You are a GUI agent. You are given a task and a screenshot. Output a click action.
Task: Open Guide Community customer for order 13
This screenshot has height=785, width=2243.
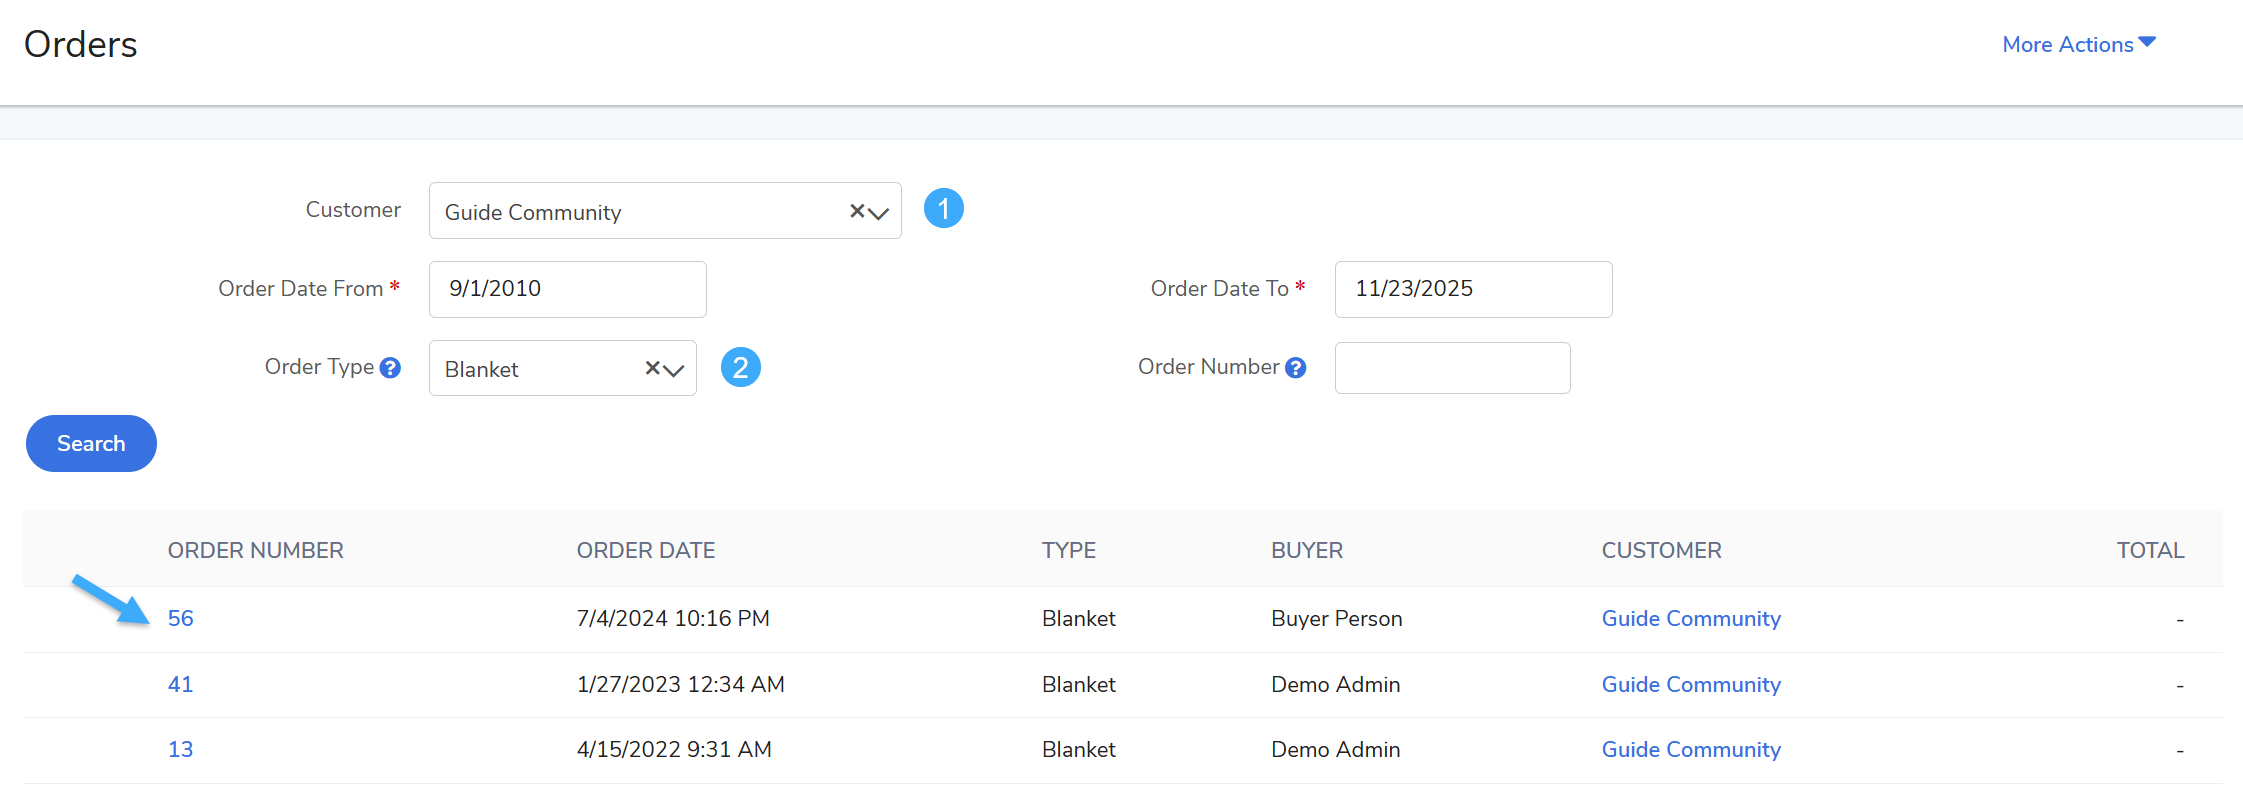click(1690, 749)
